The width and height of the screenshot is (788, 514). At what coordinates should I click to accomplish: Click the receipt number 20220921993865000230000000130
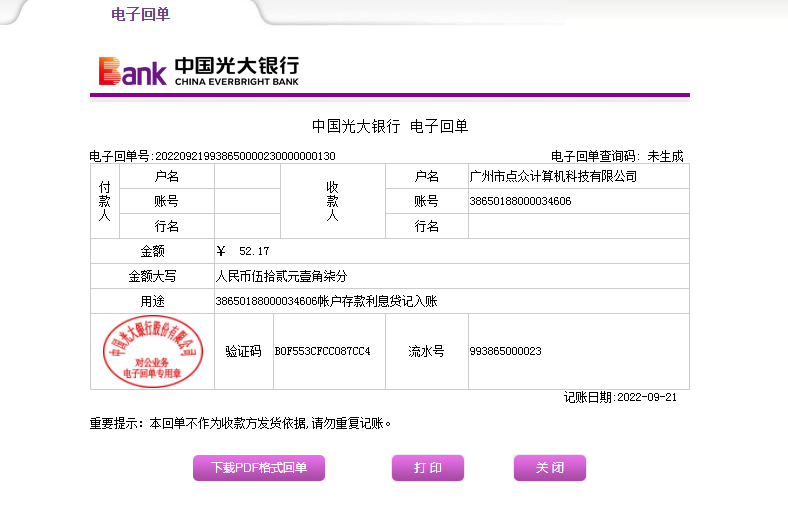[245, 156]
